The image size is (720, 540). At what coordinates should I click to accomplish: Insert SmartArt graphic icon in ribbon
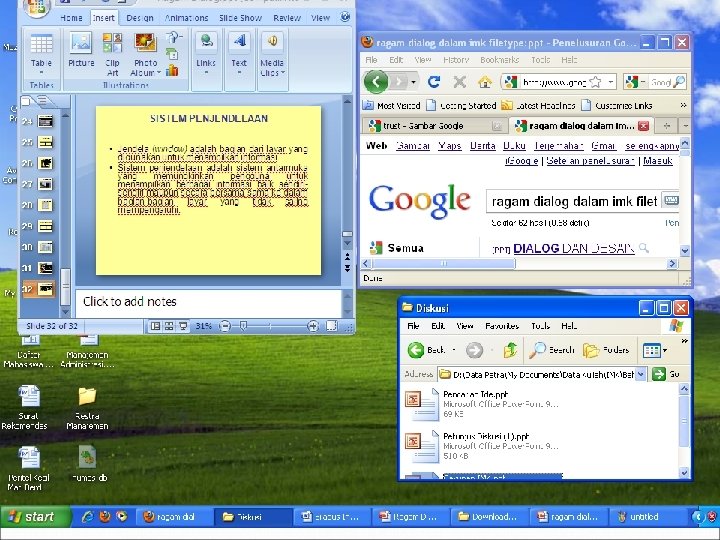coord(172,54)
